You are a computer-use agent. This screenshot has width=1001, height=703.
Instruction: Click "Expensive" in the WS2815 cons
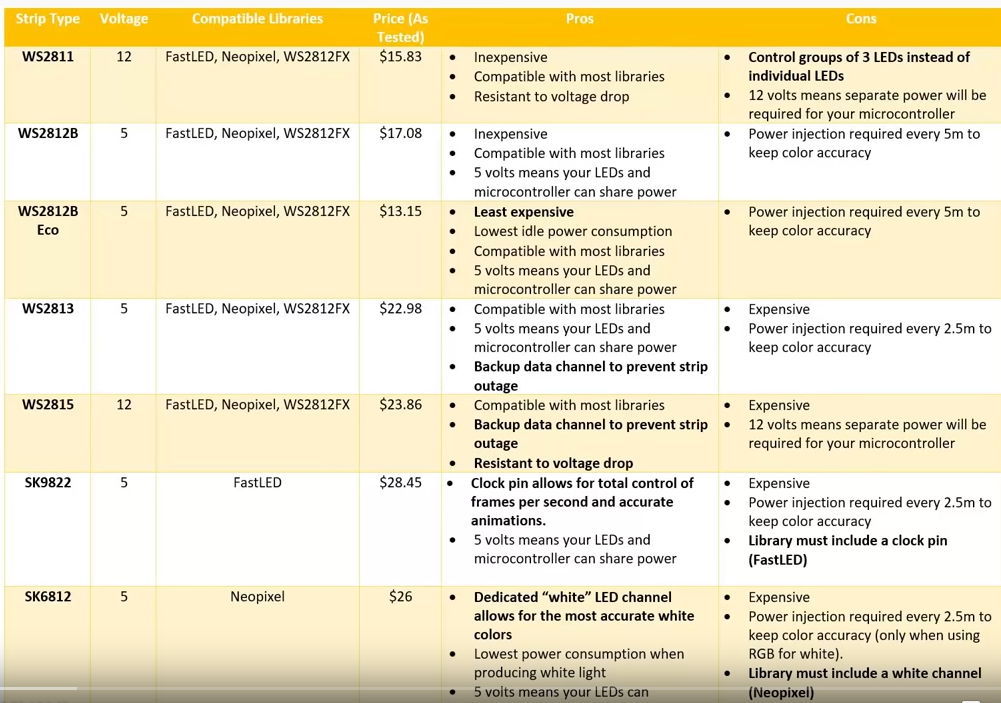pos(779,405)
